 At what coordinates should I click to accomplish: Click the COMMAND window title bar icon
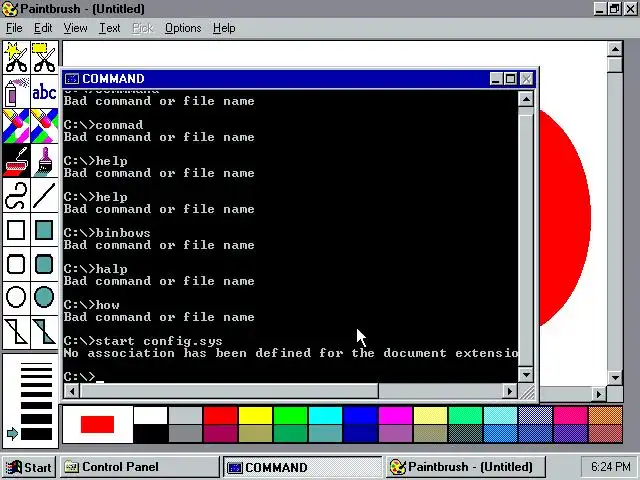[x=72, y=78]
